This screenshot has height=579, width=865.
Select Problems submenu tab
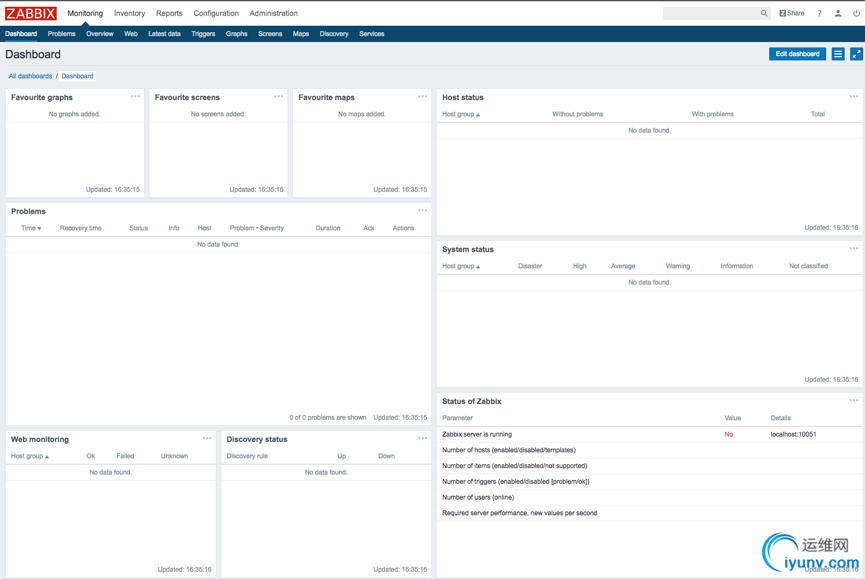tap(61, 34)
